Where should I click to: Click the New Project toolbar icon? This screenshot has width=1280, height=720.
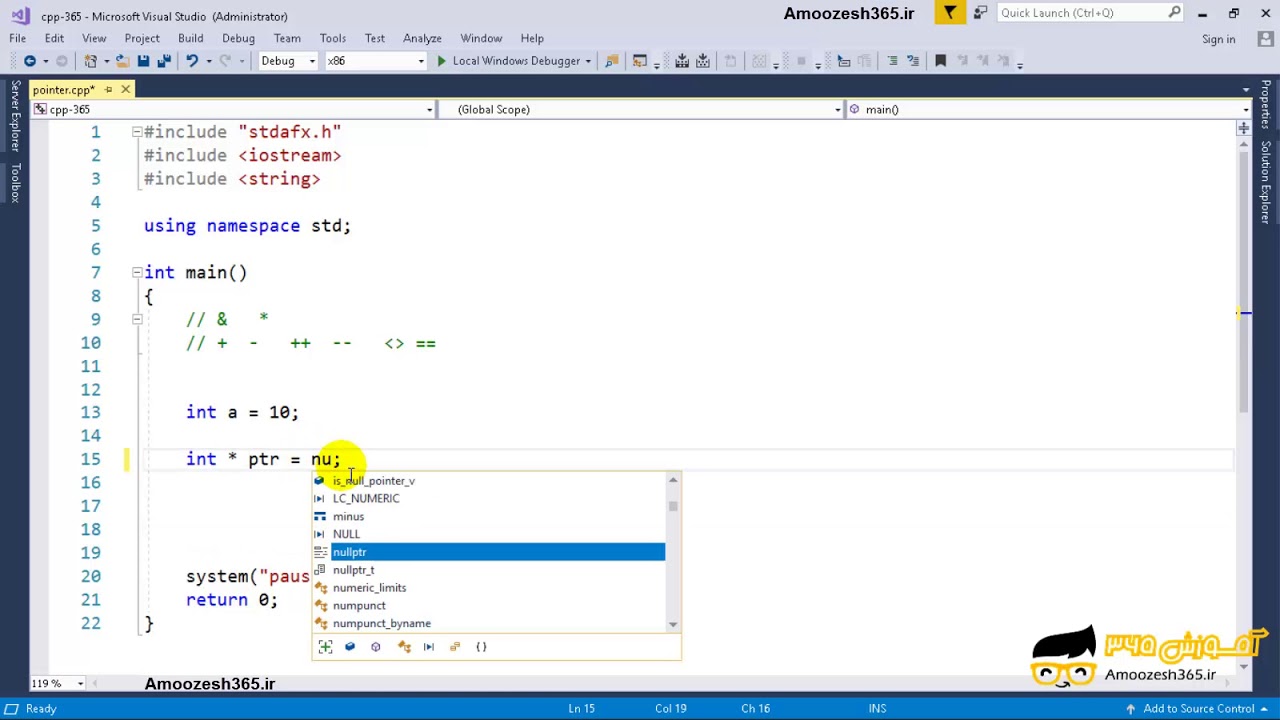(90, 61)
